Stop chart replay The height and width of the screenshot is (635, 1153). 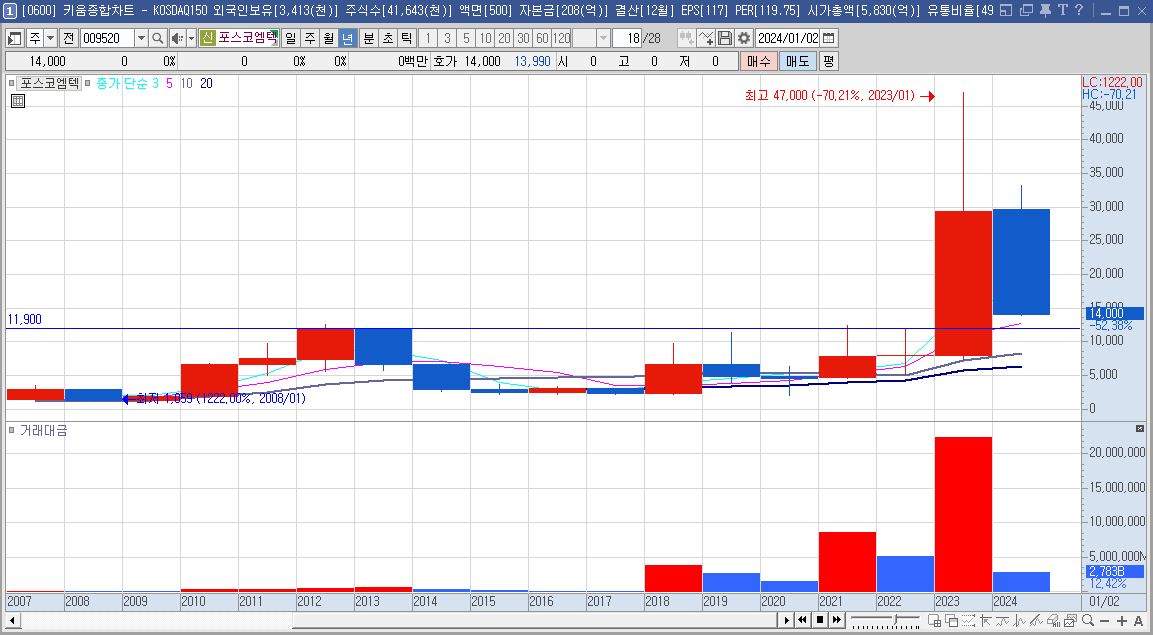pyautogui.click(x=820, y=620)
